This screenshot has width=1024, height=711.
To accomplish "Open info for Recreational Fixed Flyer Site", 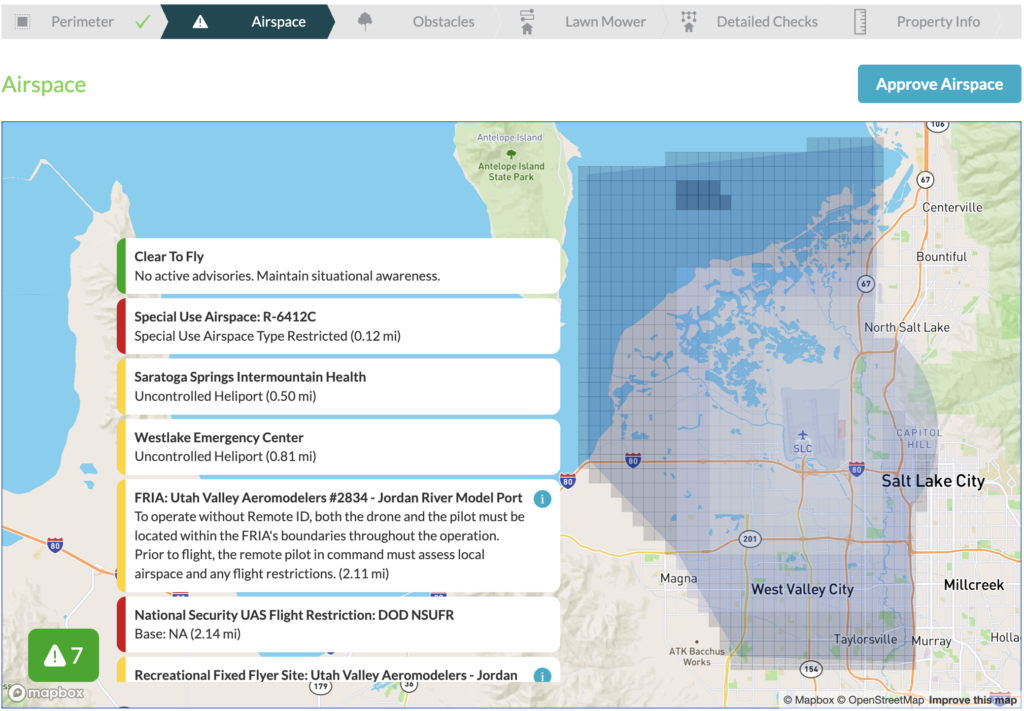I will 542,676.
